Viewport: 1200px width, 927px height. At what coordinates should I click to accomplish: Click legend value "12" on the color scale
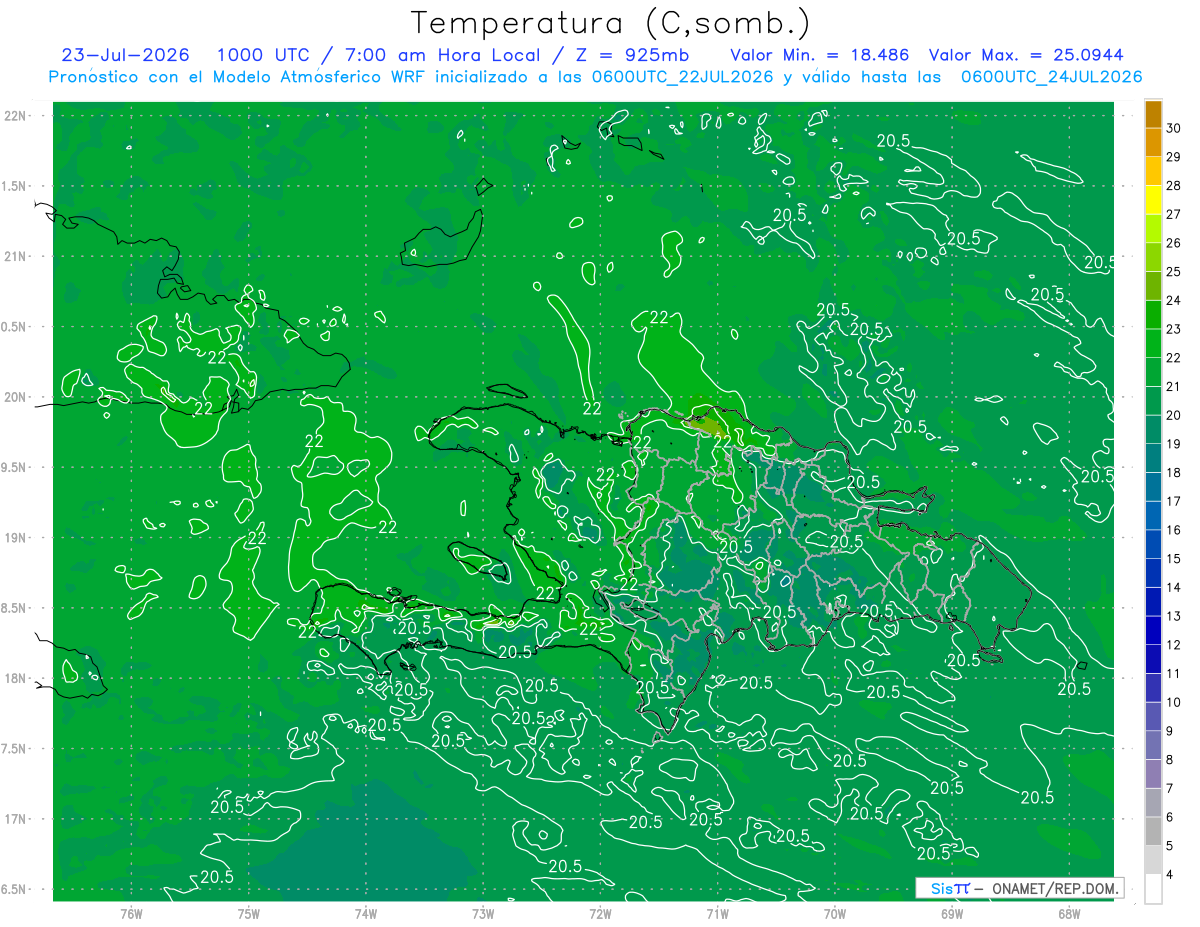tap(1174, 645)
